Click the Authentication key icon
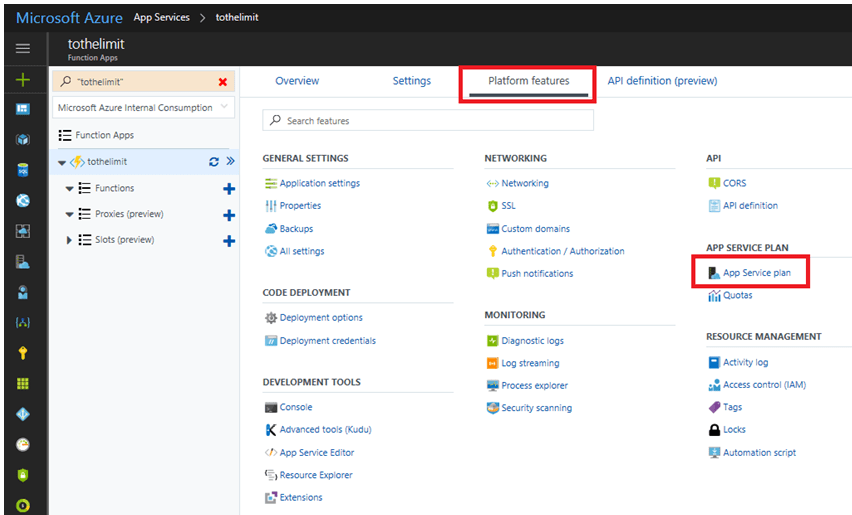 click(492, 251)
